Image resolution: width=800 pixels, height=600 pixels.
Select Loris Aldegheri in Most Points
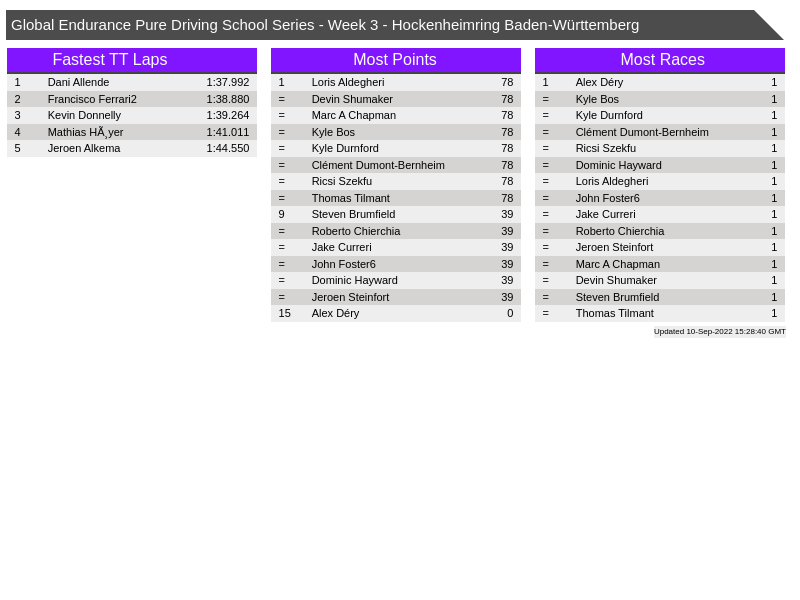(x=347, y=82)
